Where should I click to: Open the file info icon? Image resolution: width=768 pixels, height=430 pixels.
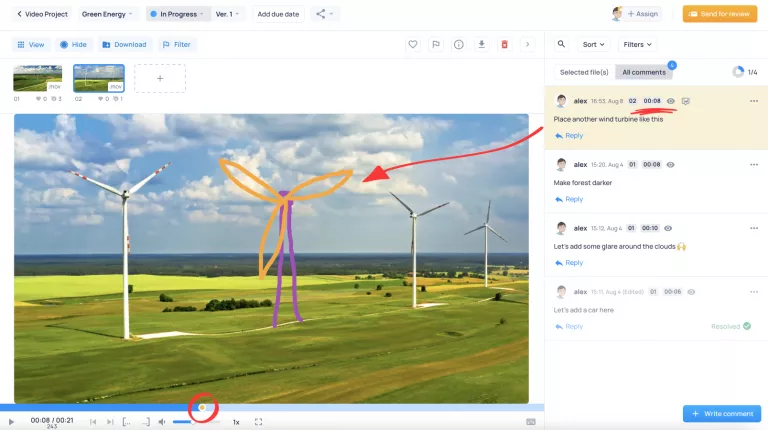tap(459, 45)
